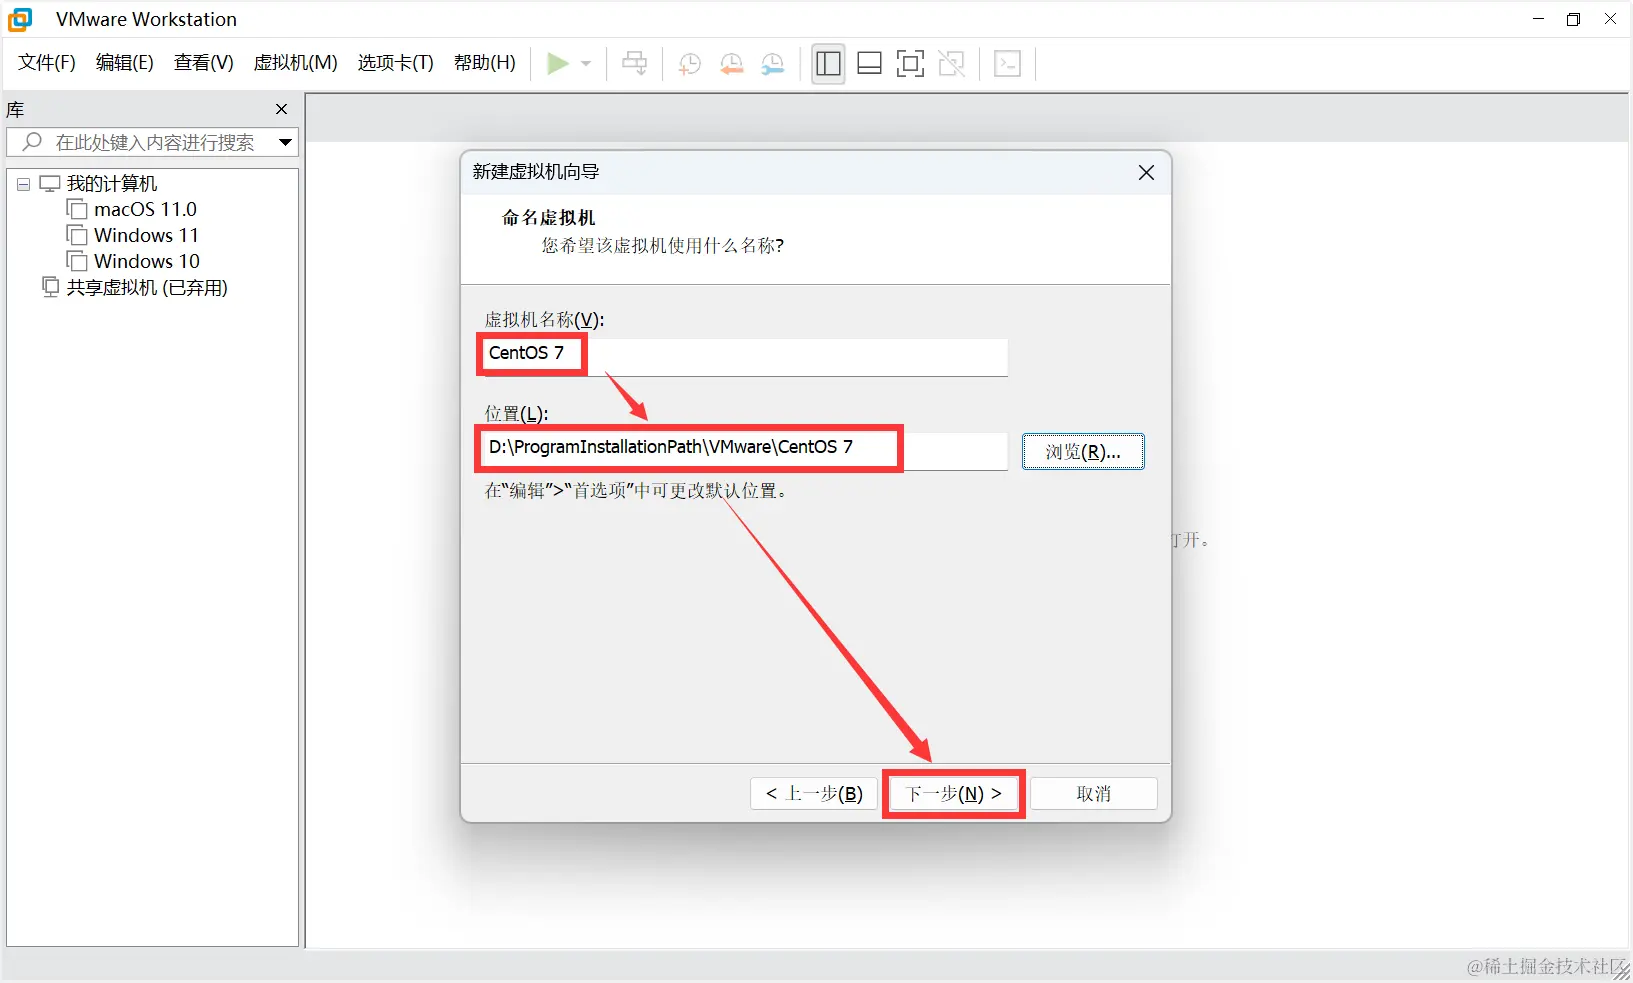Enter full screen mode icon

click(910, 64)
